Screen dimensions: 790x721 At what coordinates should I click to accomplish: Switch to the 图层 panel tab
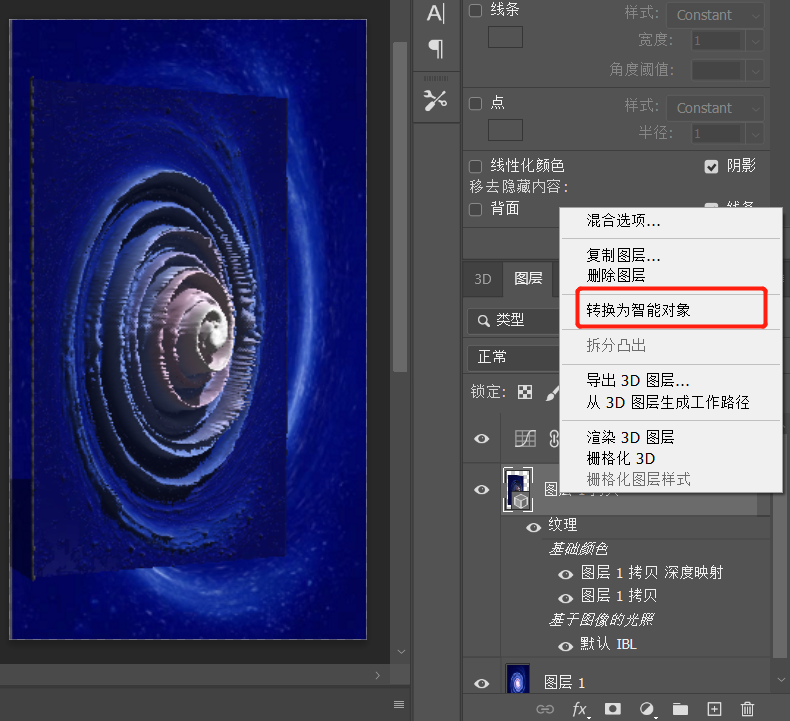(528, 279)
